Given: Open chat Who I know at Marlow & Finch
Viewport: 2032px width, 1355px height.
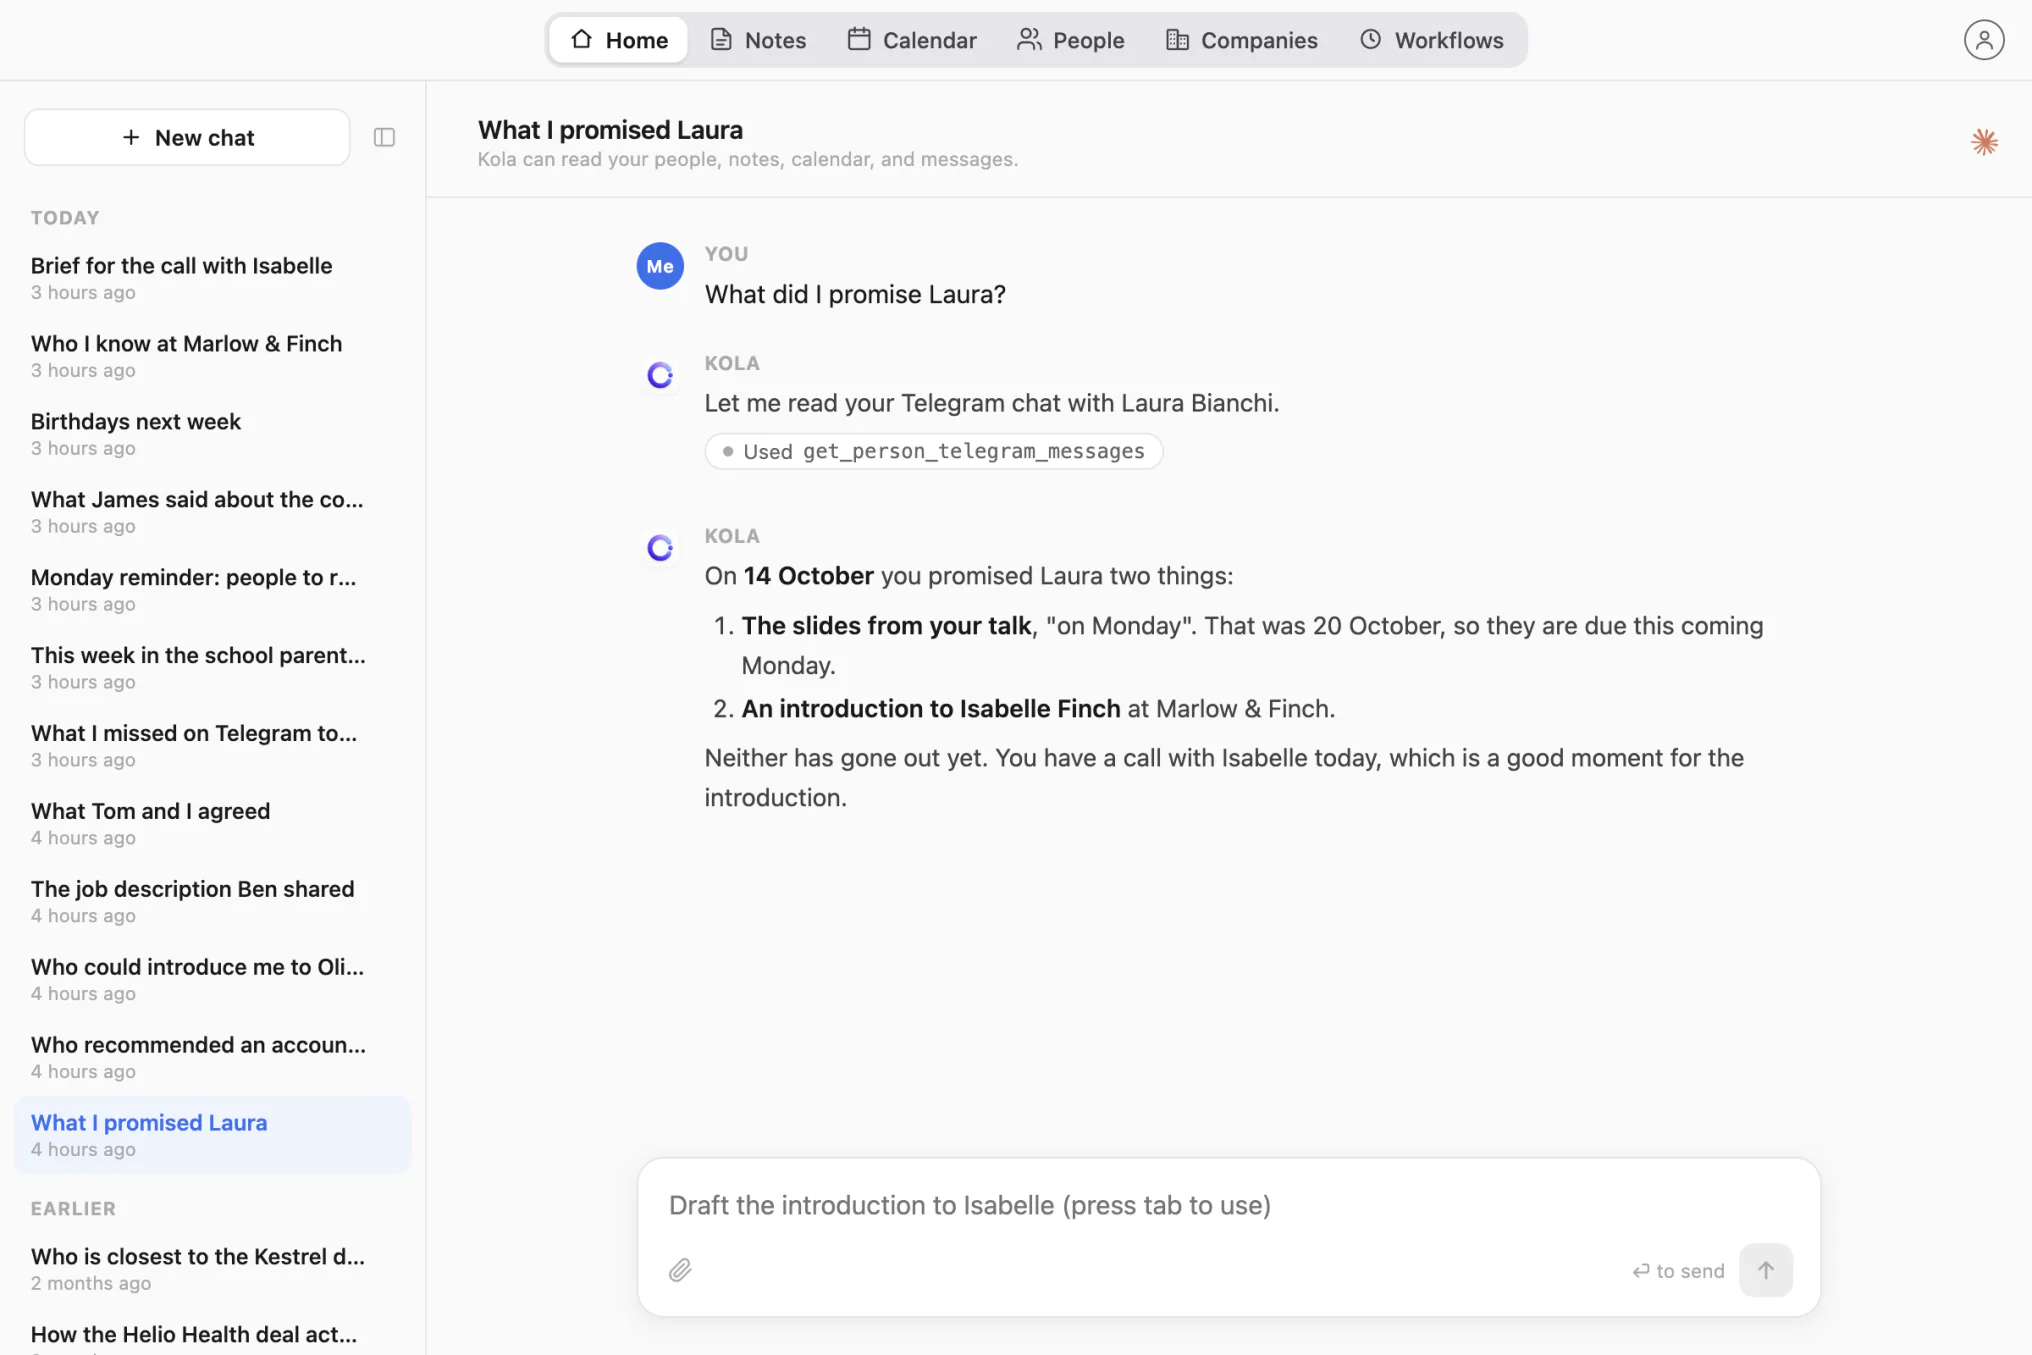Looking at the screenshot, I should 212,356.
